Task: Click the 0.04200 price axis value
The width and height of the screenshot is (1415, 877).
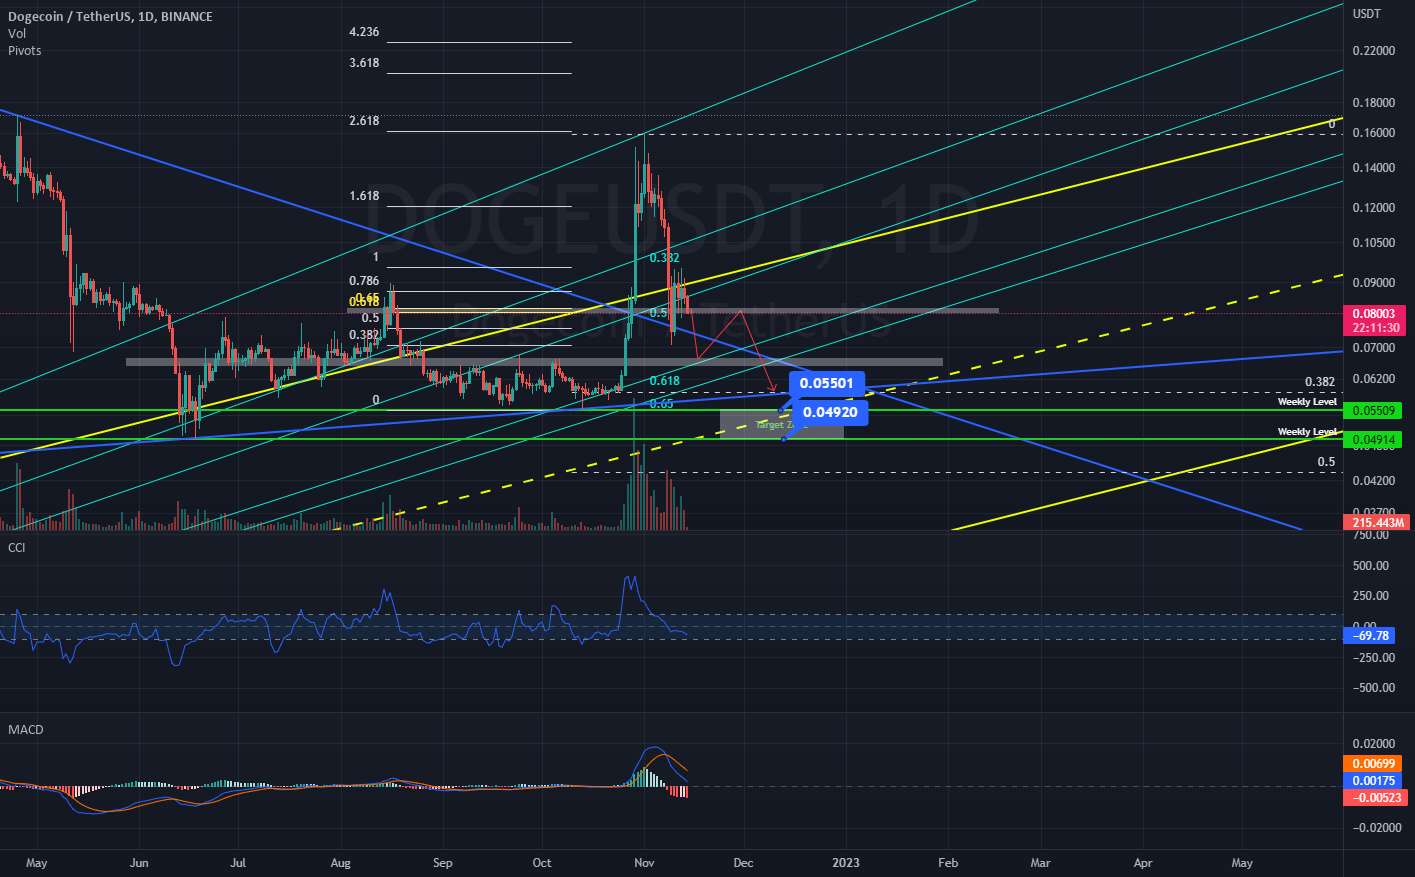Action: (x=1374, y=481)
